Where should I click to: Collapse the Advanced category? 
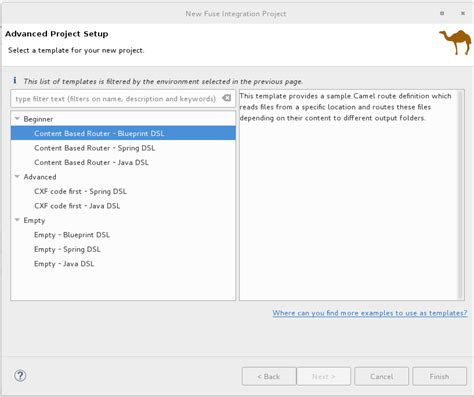17,177
